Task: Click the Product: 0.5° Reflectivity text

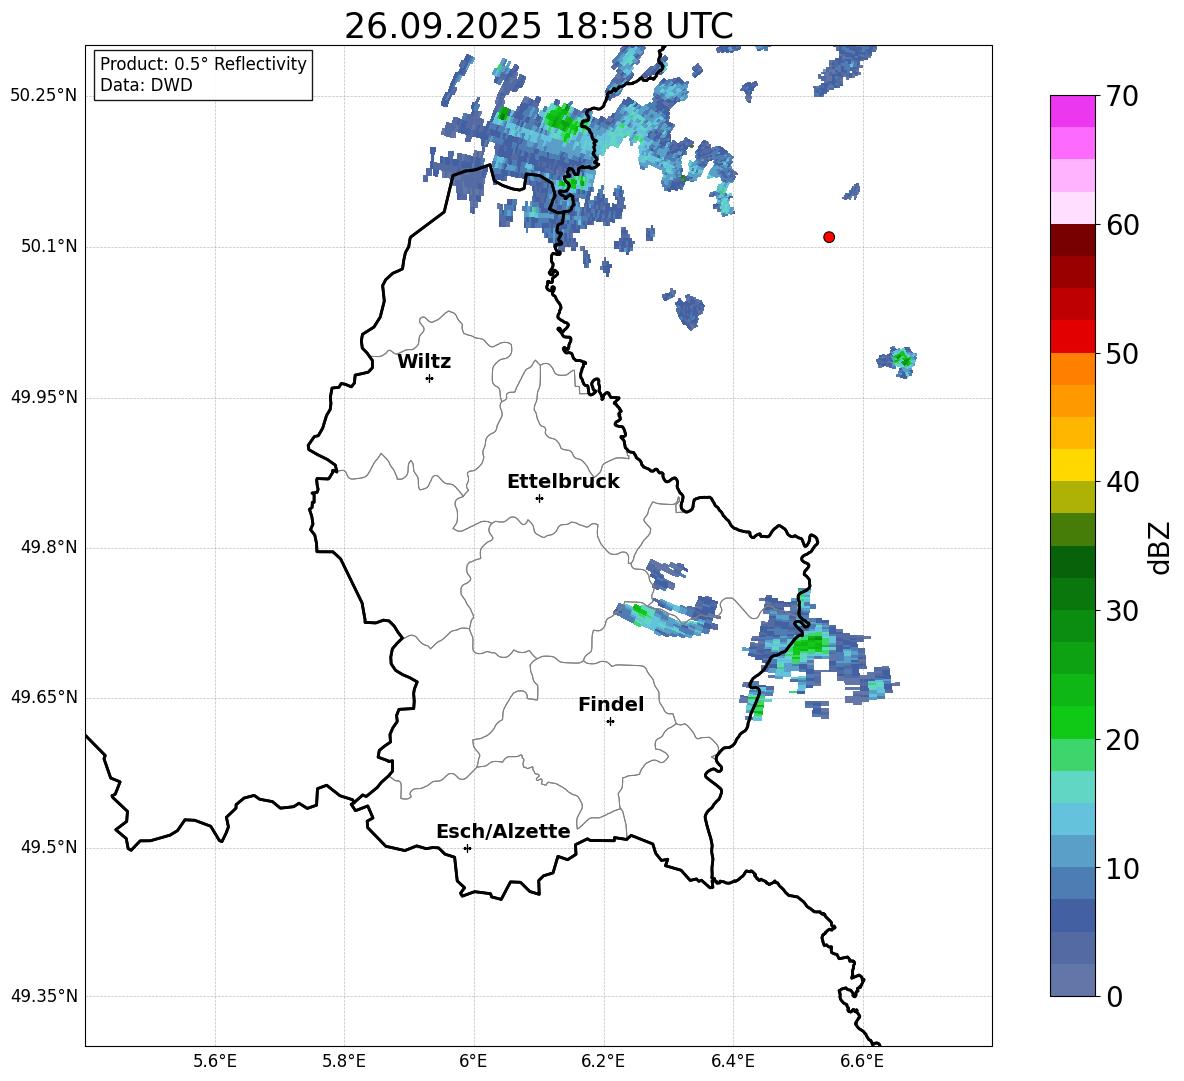Action: coord(203,64)
